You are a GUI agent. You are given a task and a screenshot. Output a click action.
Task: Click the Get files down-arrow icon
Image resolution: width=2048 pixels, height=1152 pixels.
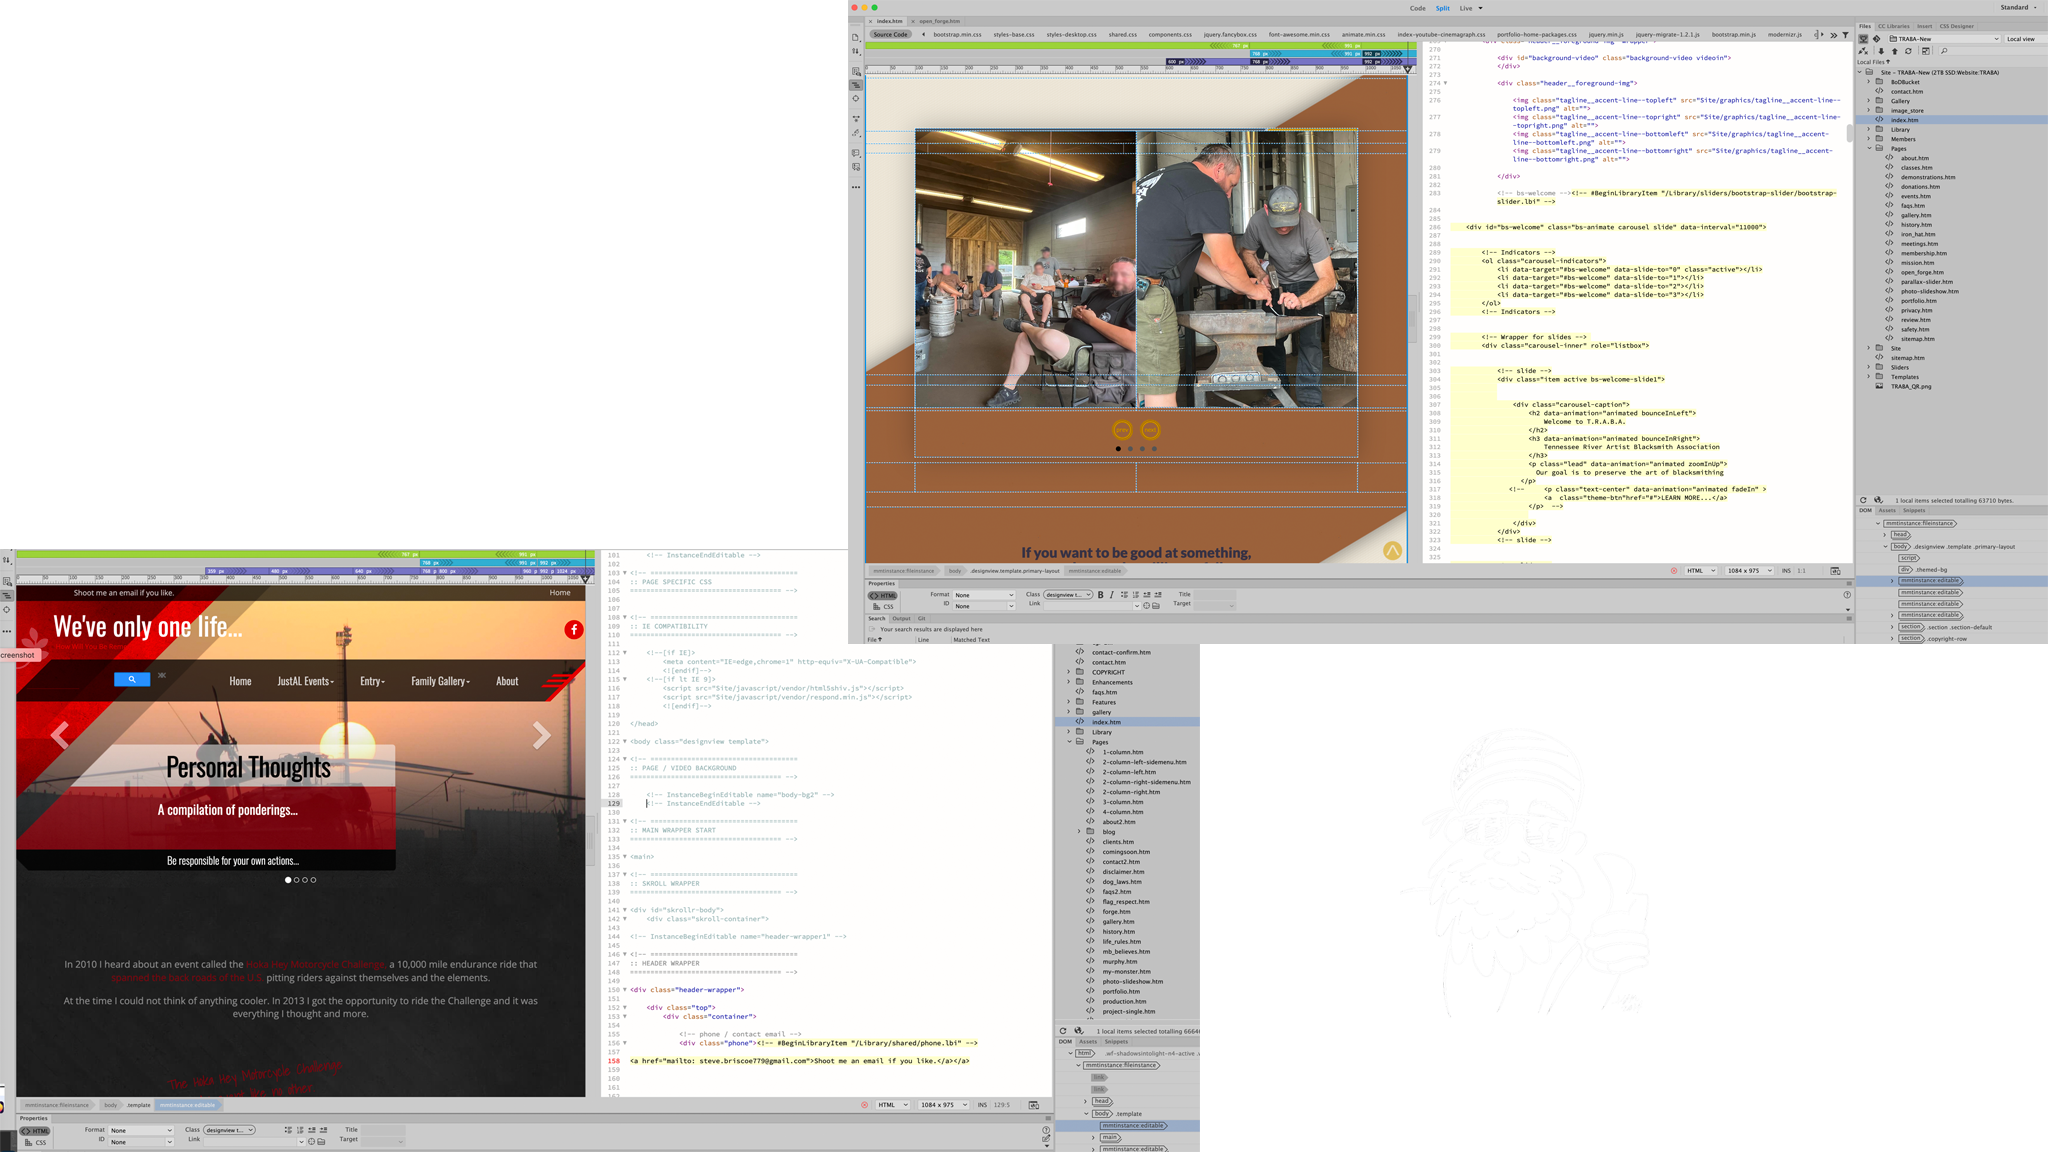[1881, 51]
